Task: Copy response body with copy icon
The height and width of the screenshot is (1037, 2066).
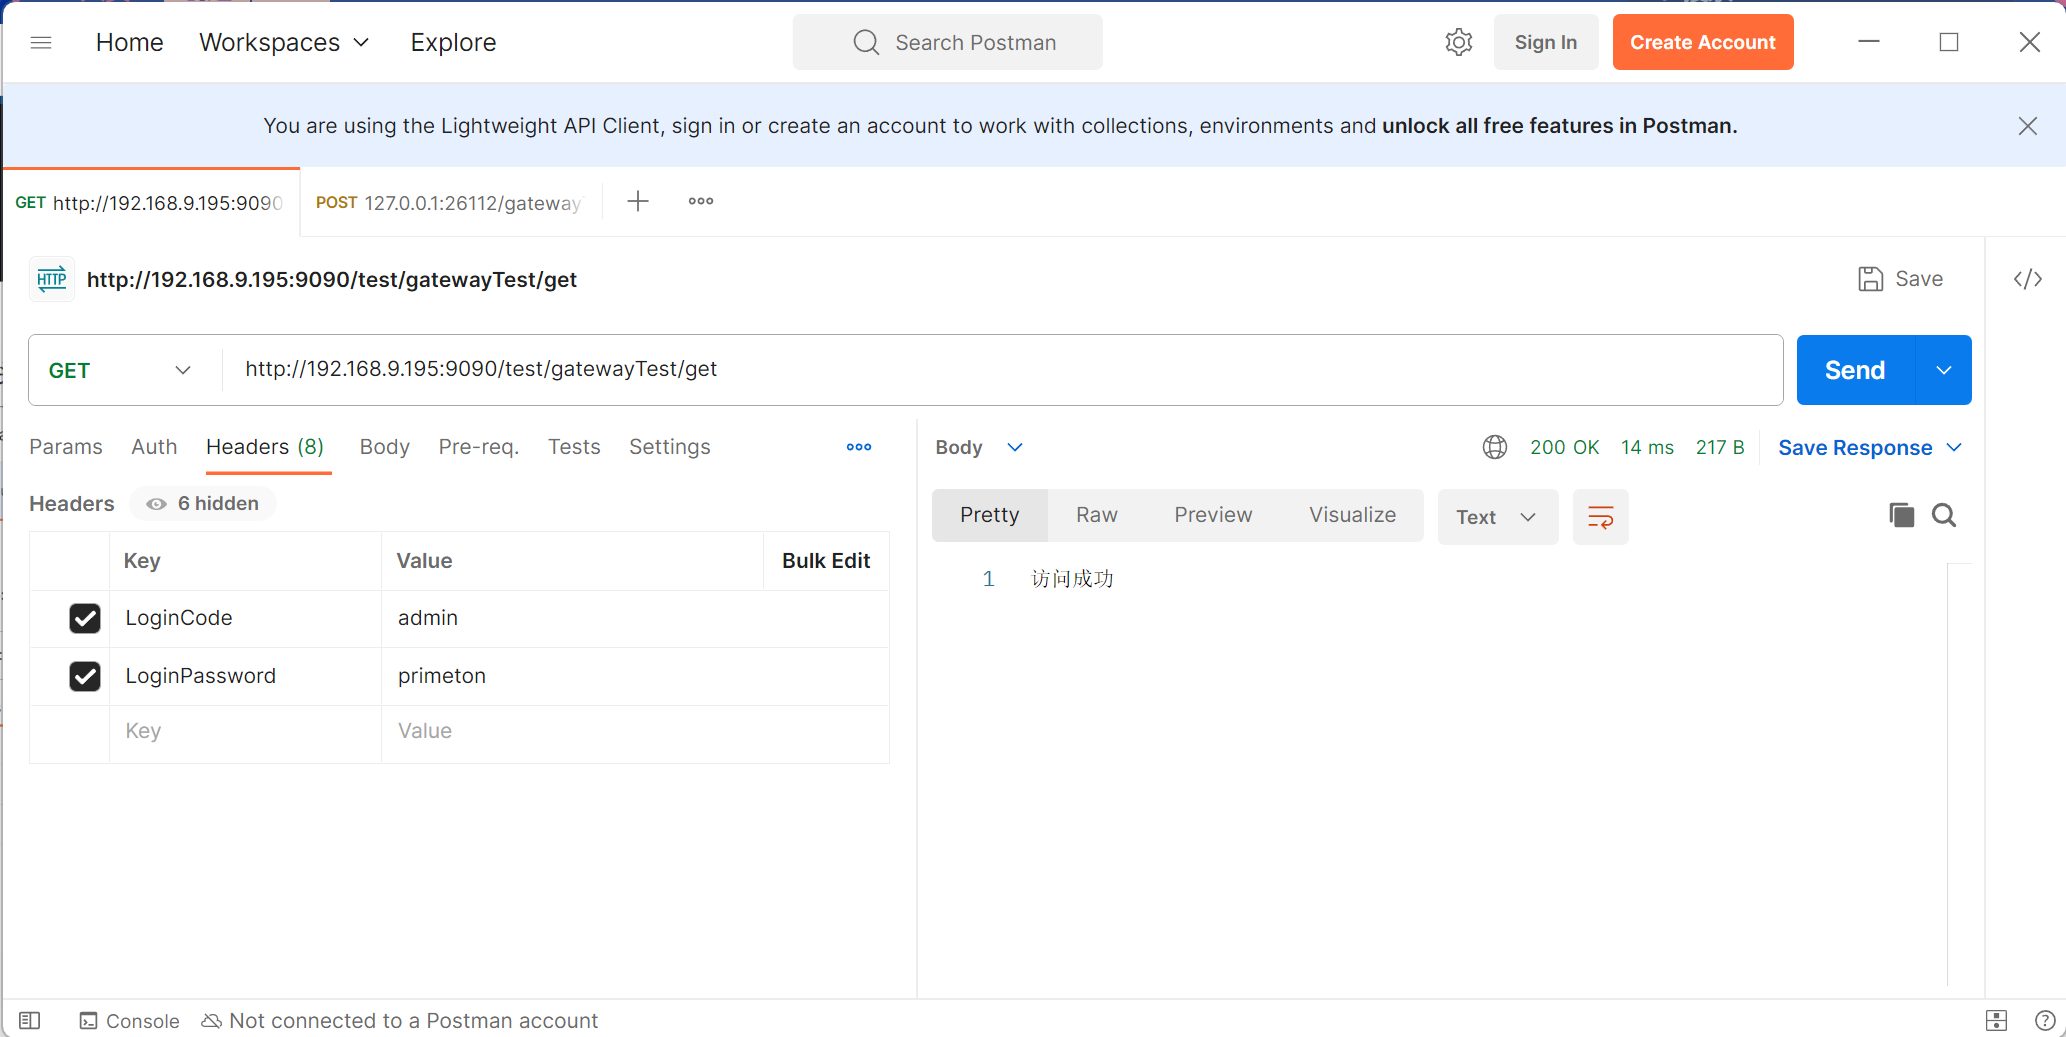Action: point(1901,515)
